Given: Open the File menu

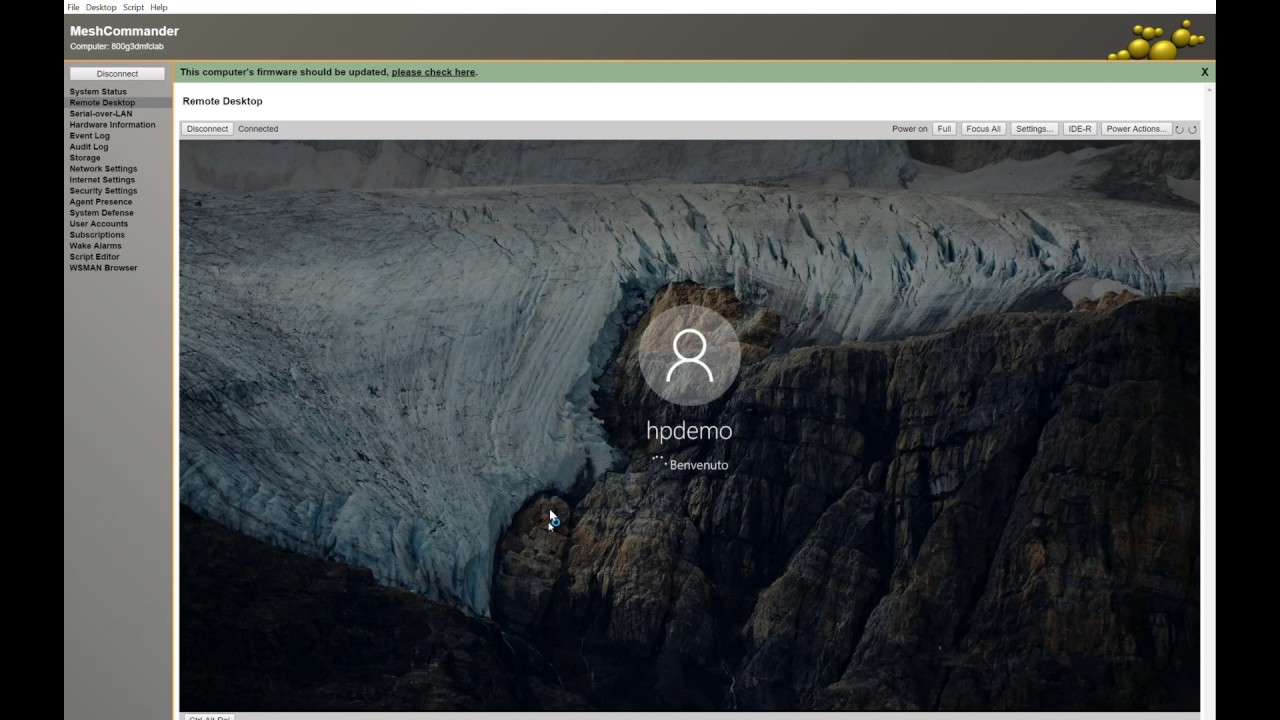Looking at the screenshot, I should 73,7.
